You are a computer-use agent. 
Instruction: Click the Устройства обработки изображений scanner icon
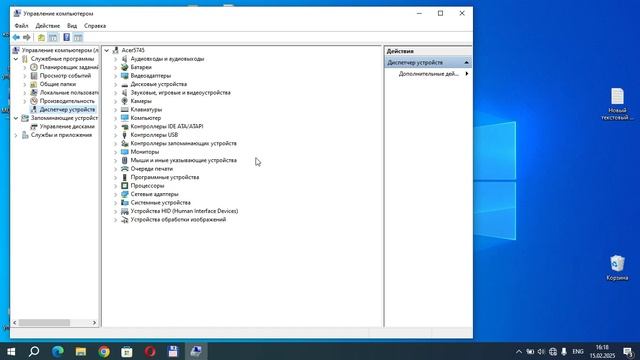[x=124, y=220]
